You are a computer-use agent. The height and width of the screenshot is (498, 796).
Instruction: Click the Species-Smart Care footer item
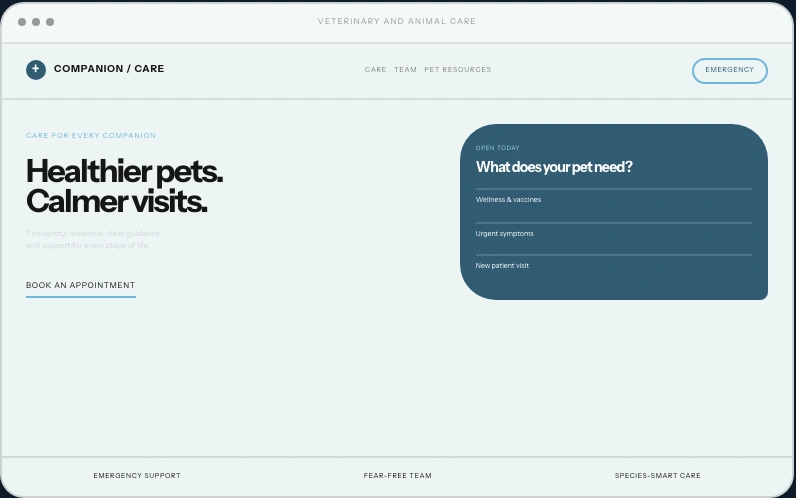pyautogui.click(x=657, y=476)
